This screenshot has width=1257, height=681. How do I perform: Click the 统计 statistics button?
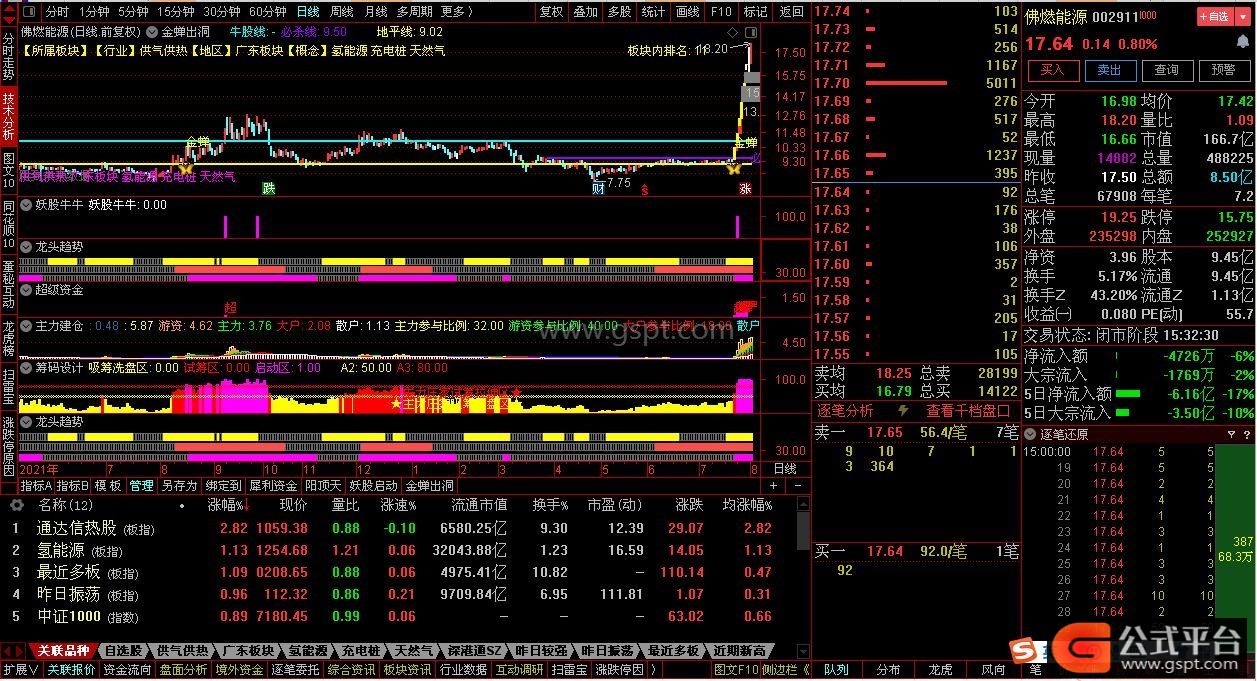click(653, 12)
